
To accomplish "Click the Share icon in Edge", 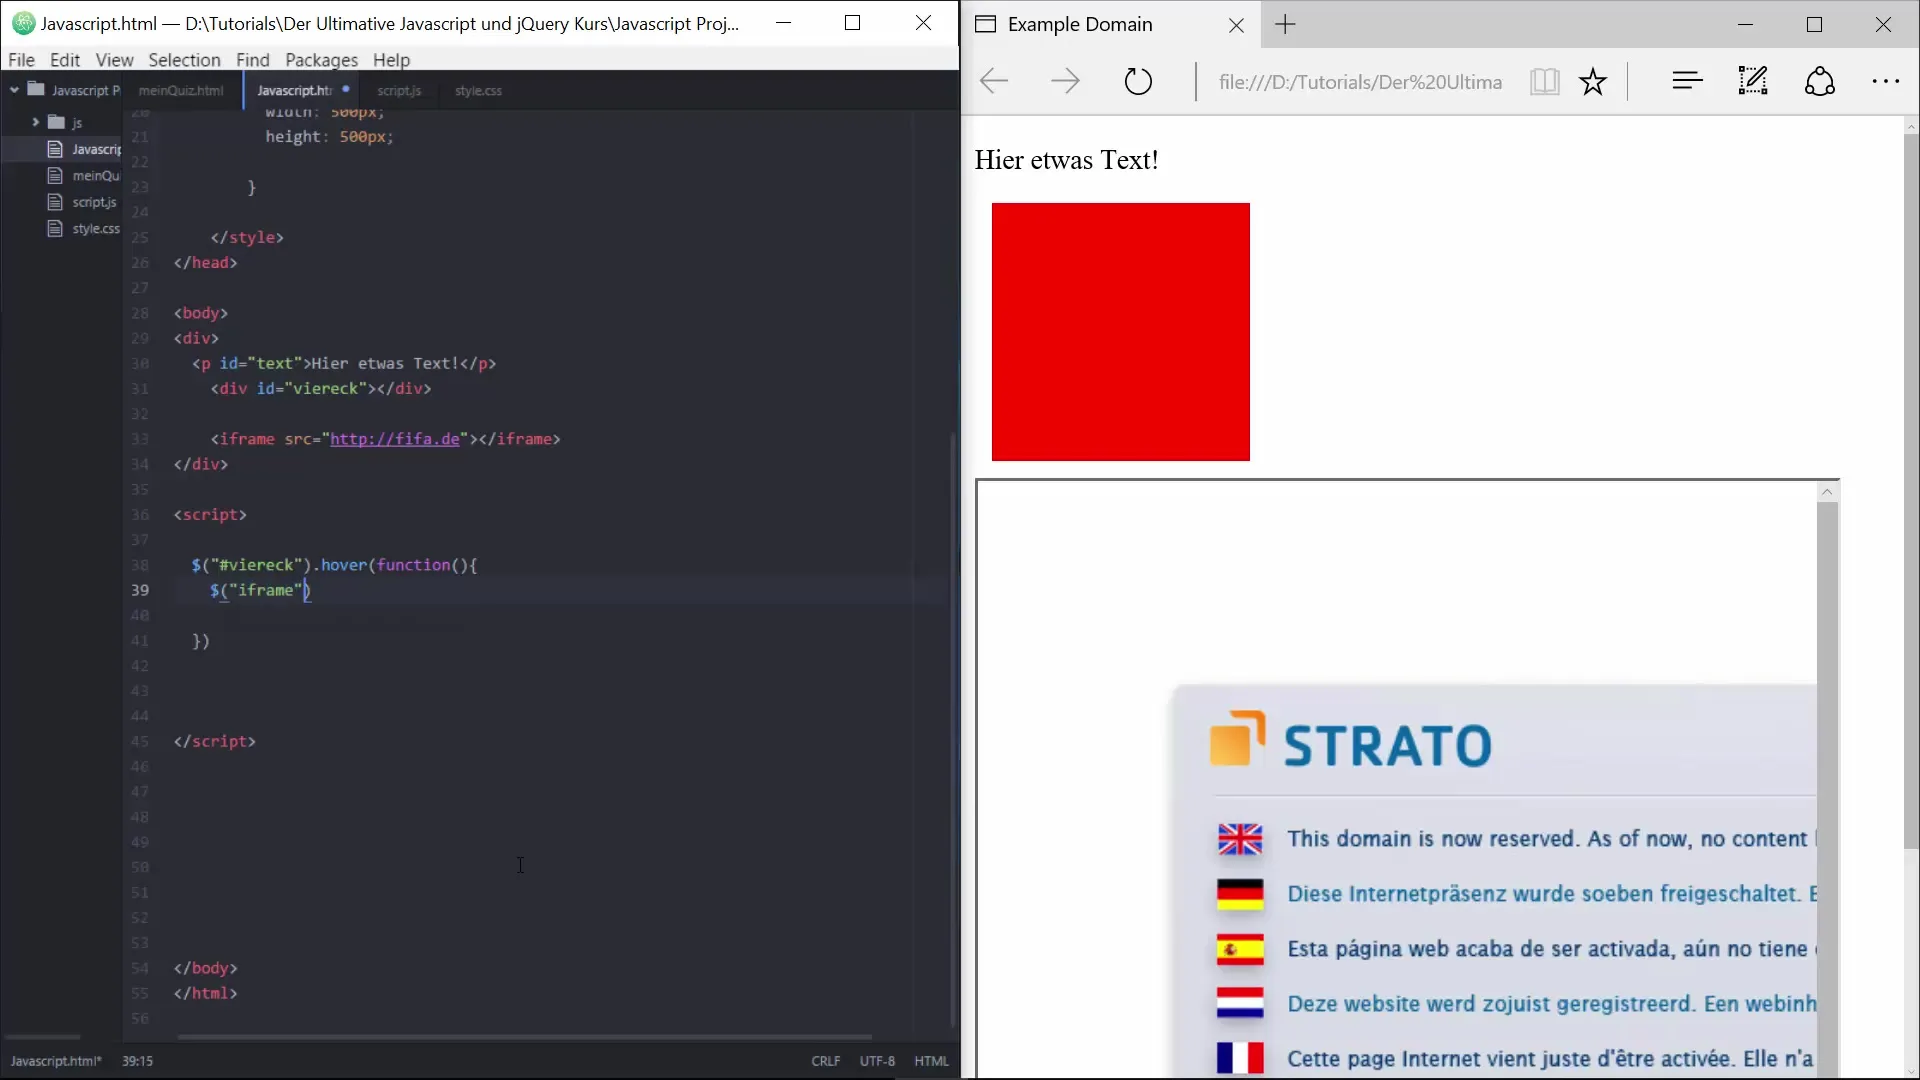I will pyautogui.click(x=1819, y=81).
